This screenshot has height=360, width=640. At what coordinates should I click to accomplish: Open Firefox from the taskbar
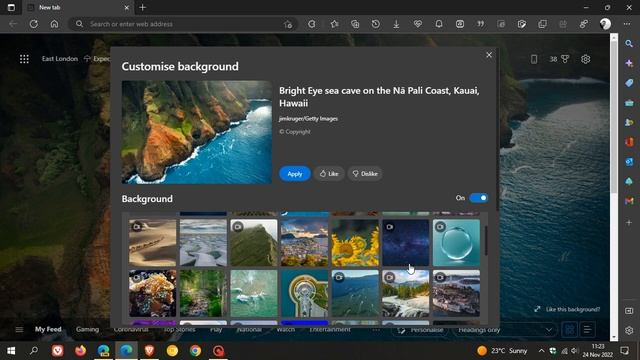coord(80,351)
